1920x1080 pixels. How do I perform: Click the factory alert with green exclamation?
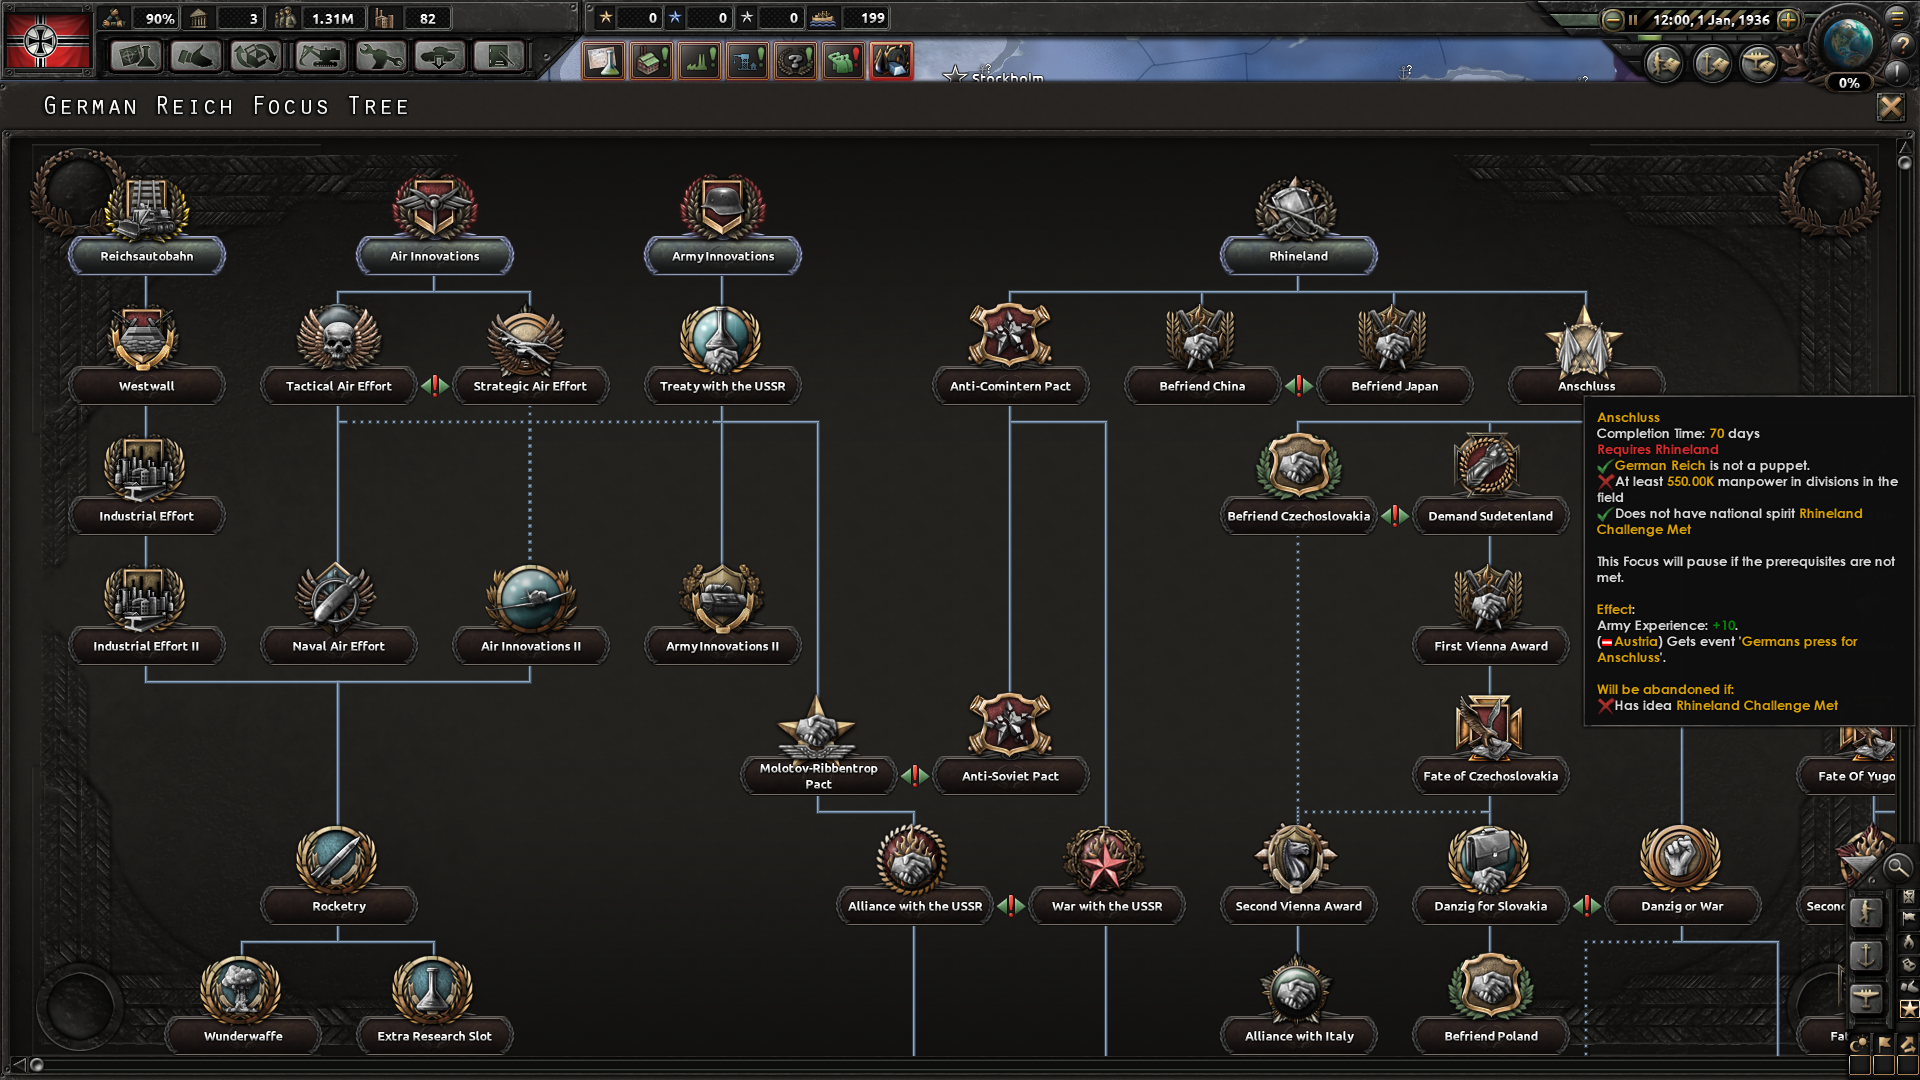[x=652, y=61]
